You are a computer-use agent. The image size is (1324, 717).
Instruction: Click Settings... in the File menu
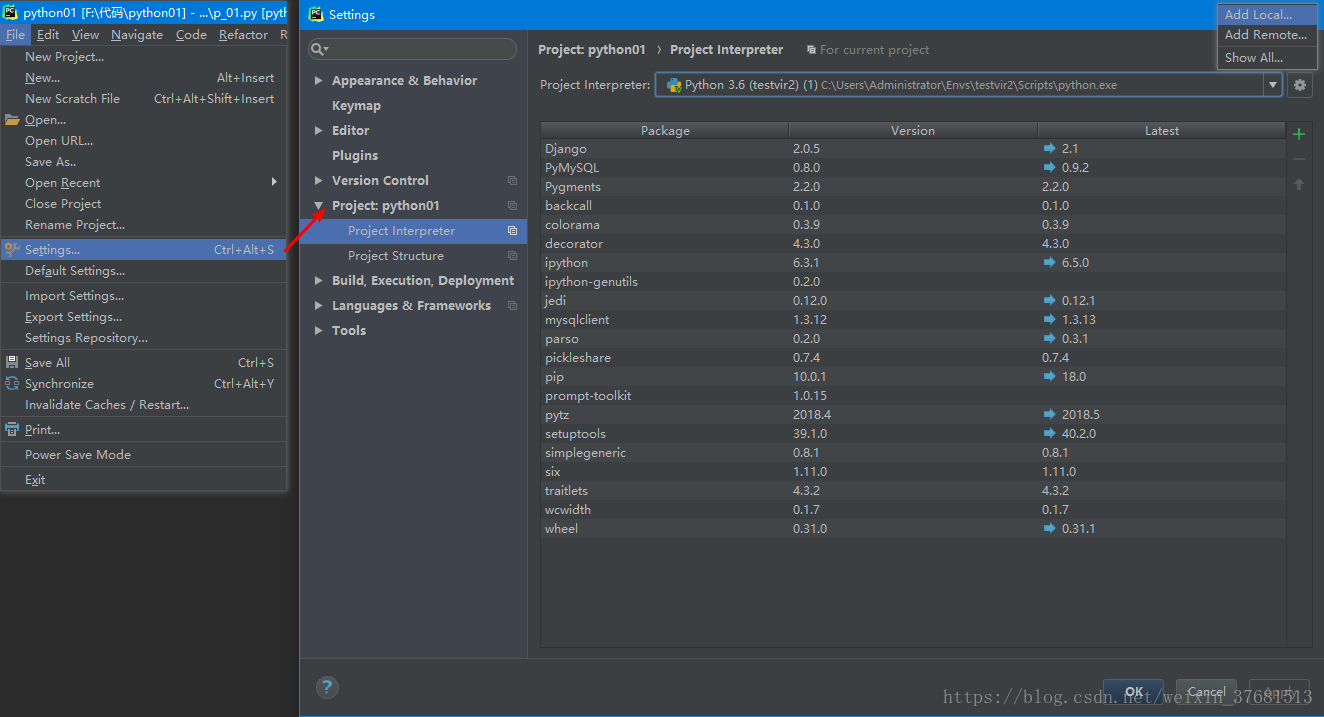[143, 250]
